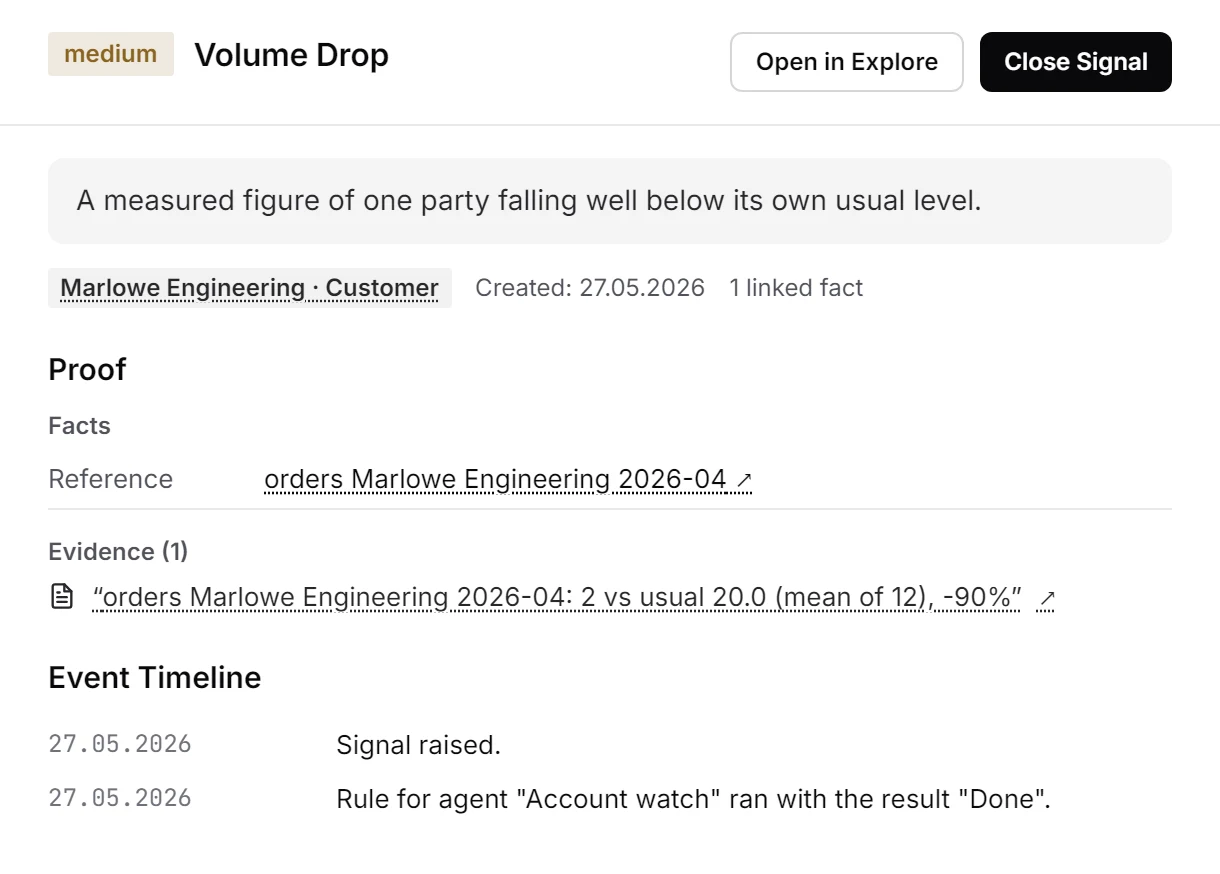The image size is (1220, 874).
Task: Select the medium severity badge
Action: (111, 54)
